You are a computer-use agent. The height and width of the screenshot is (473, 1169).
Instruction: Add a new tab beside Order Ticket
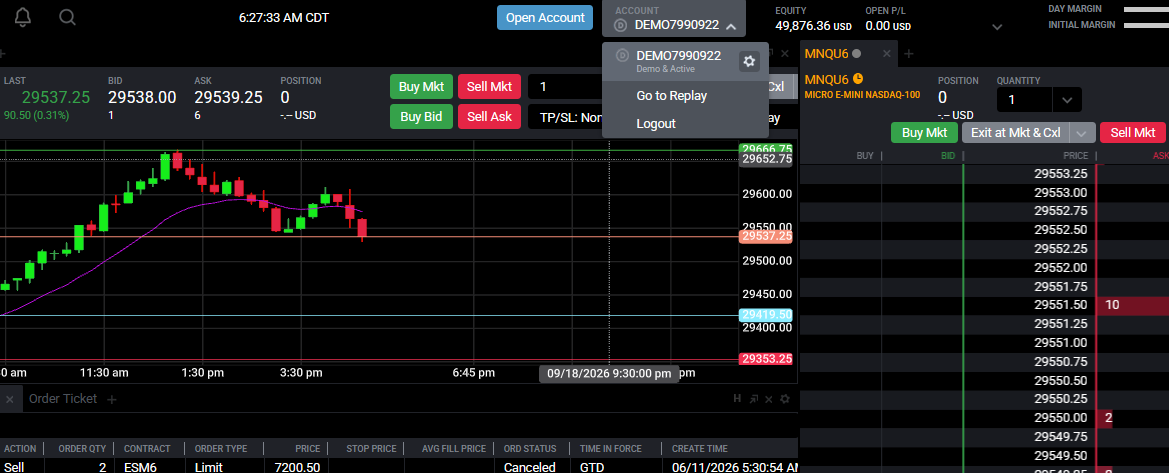112,399
